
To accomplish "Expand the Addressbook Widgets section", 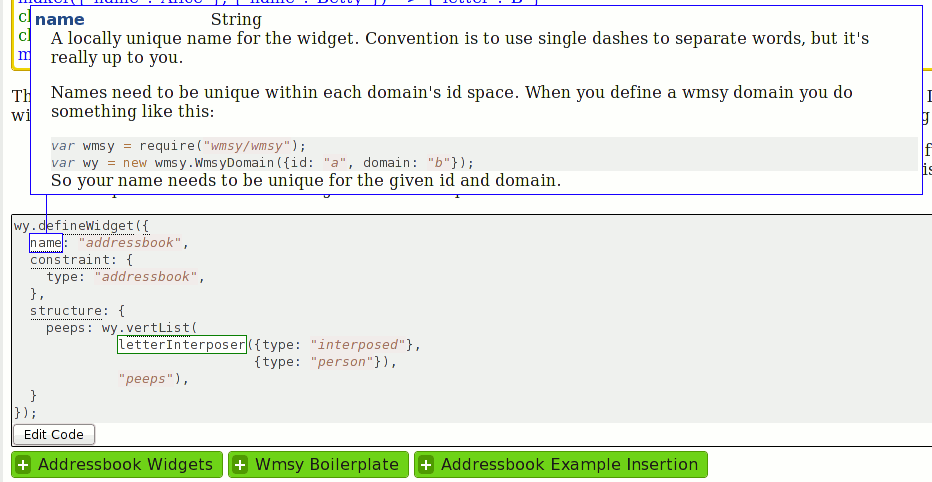I will coord(116,465).
